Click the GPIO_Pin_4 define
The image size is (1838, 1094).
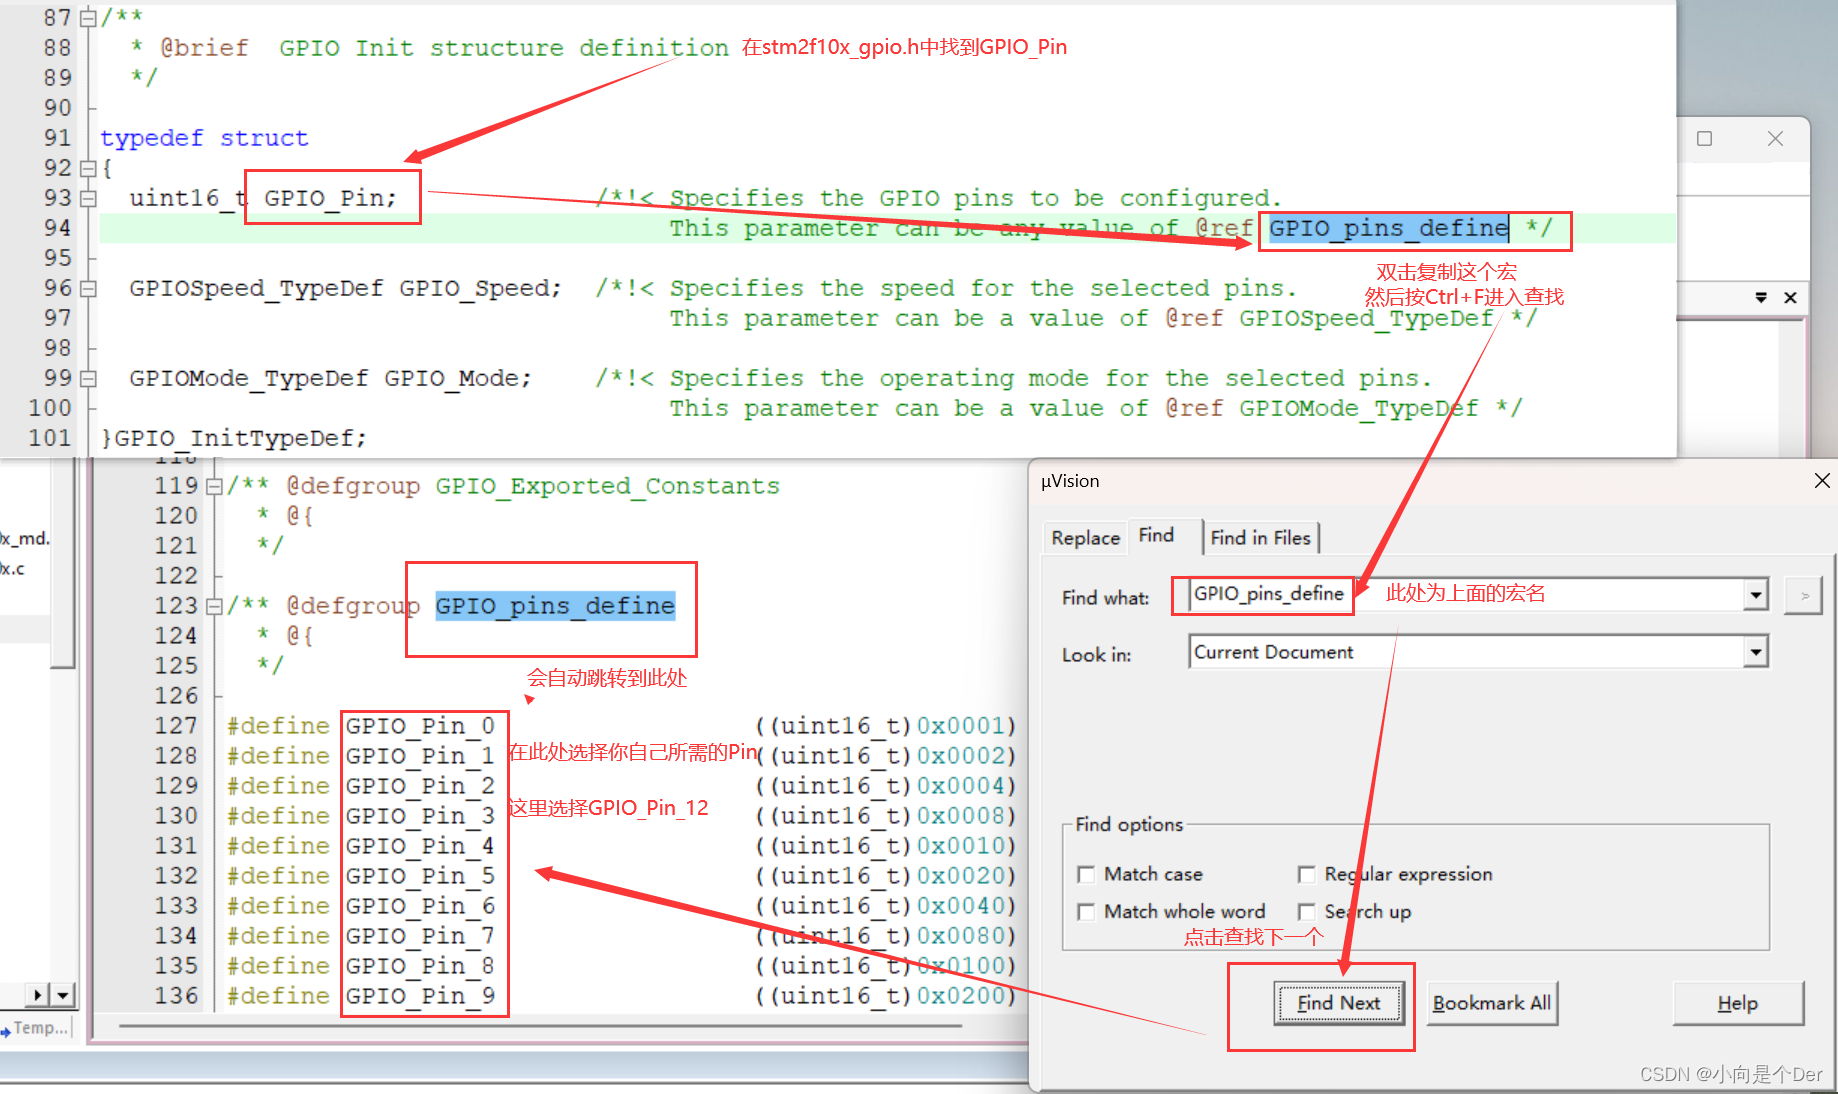420,846
